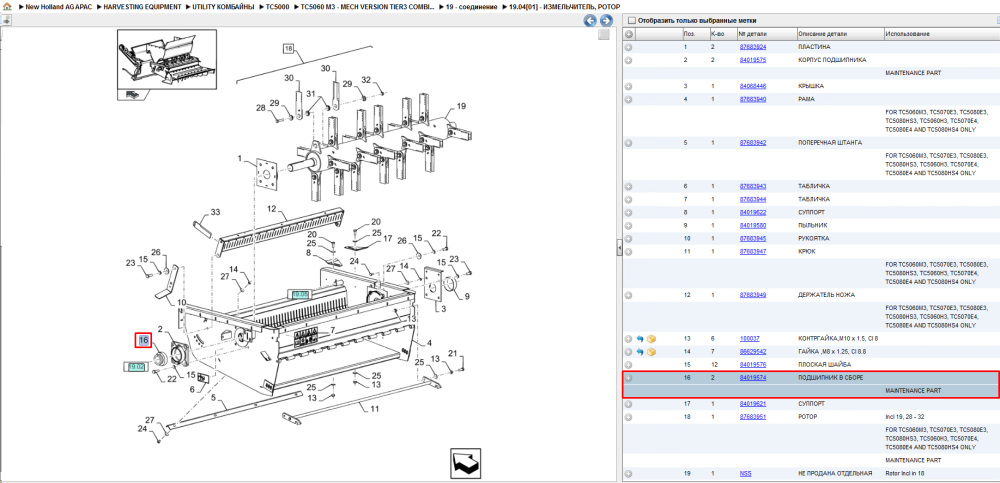Click the large arrow icon at the diagram bottom
The width and height of the screenshot is (1000, 483).
pos(465,464)
